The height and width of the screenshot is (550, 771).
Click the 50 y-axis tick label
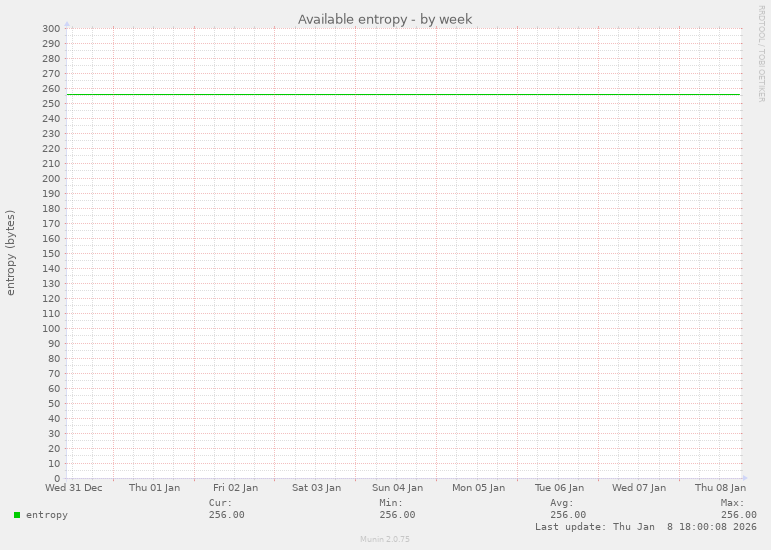pos(54,404)
